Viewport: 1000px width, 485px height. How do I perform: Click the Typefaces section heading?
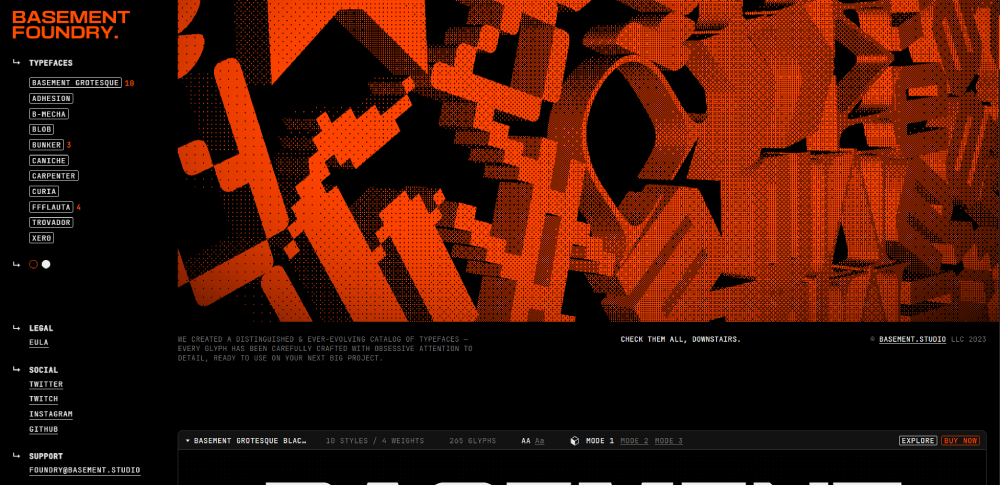tap(50, 63)
